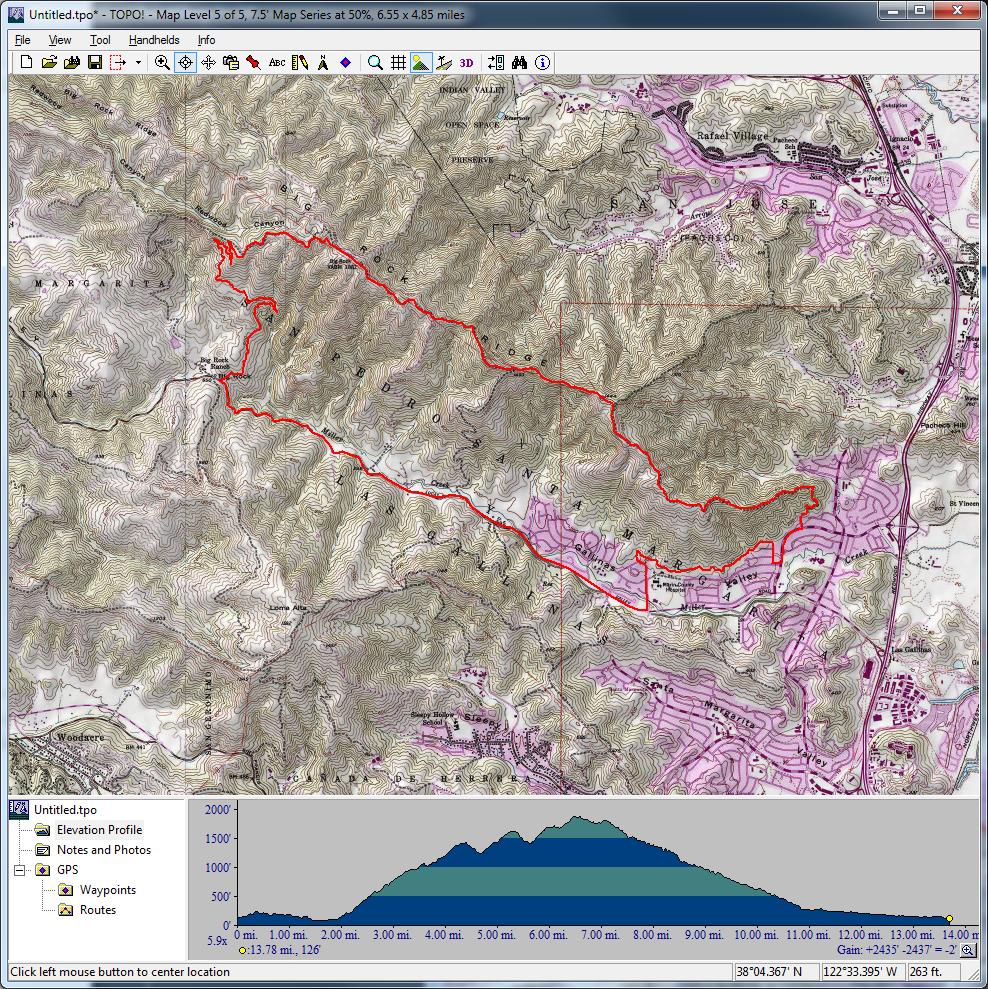The height and width of the screenshot is (989, 988).
Task: Choose the ABC text label tool
Action: coord(277,62)
